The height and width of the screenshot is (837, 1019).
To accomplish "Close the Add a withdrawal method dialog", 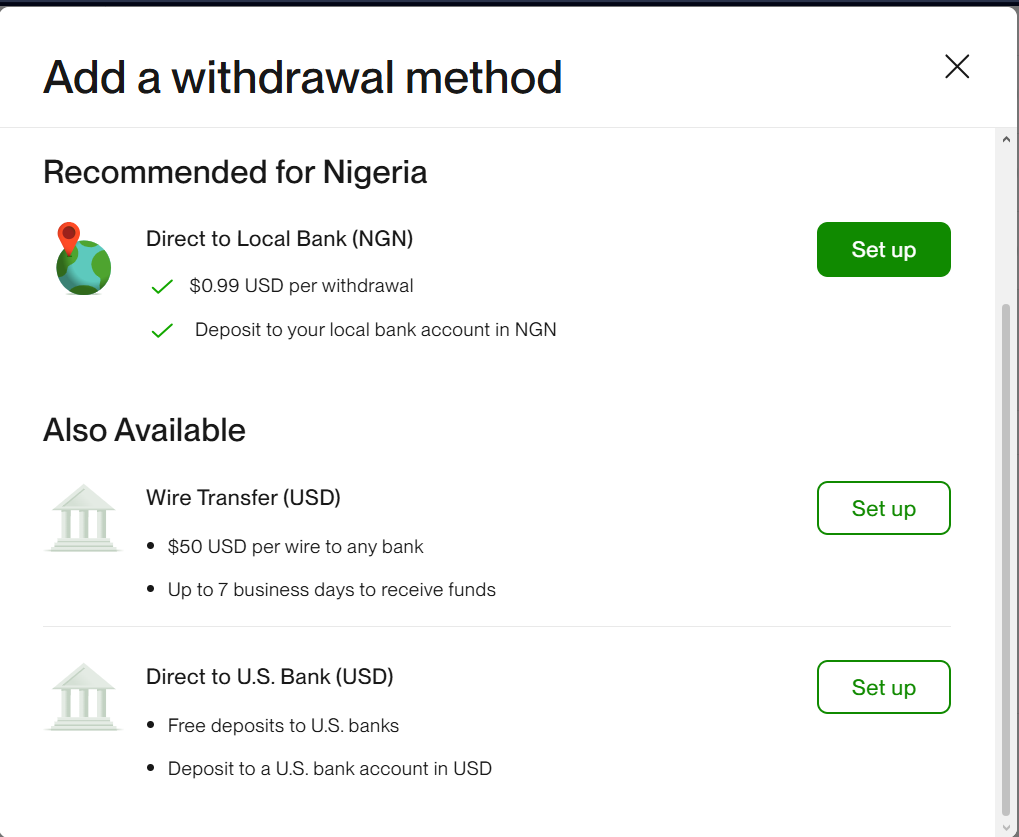I will tap(957, 67).
